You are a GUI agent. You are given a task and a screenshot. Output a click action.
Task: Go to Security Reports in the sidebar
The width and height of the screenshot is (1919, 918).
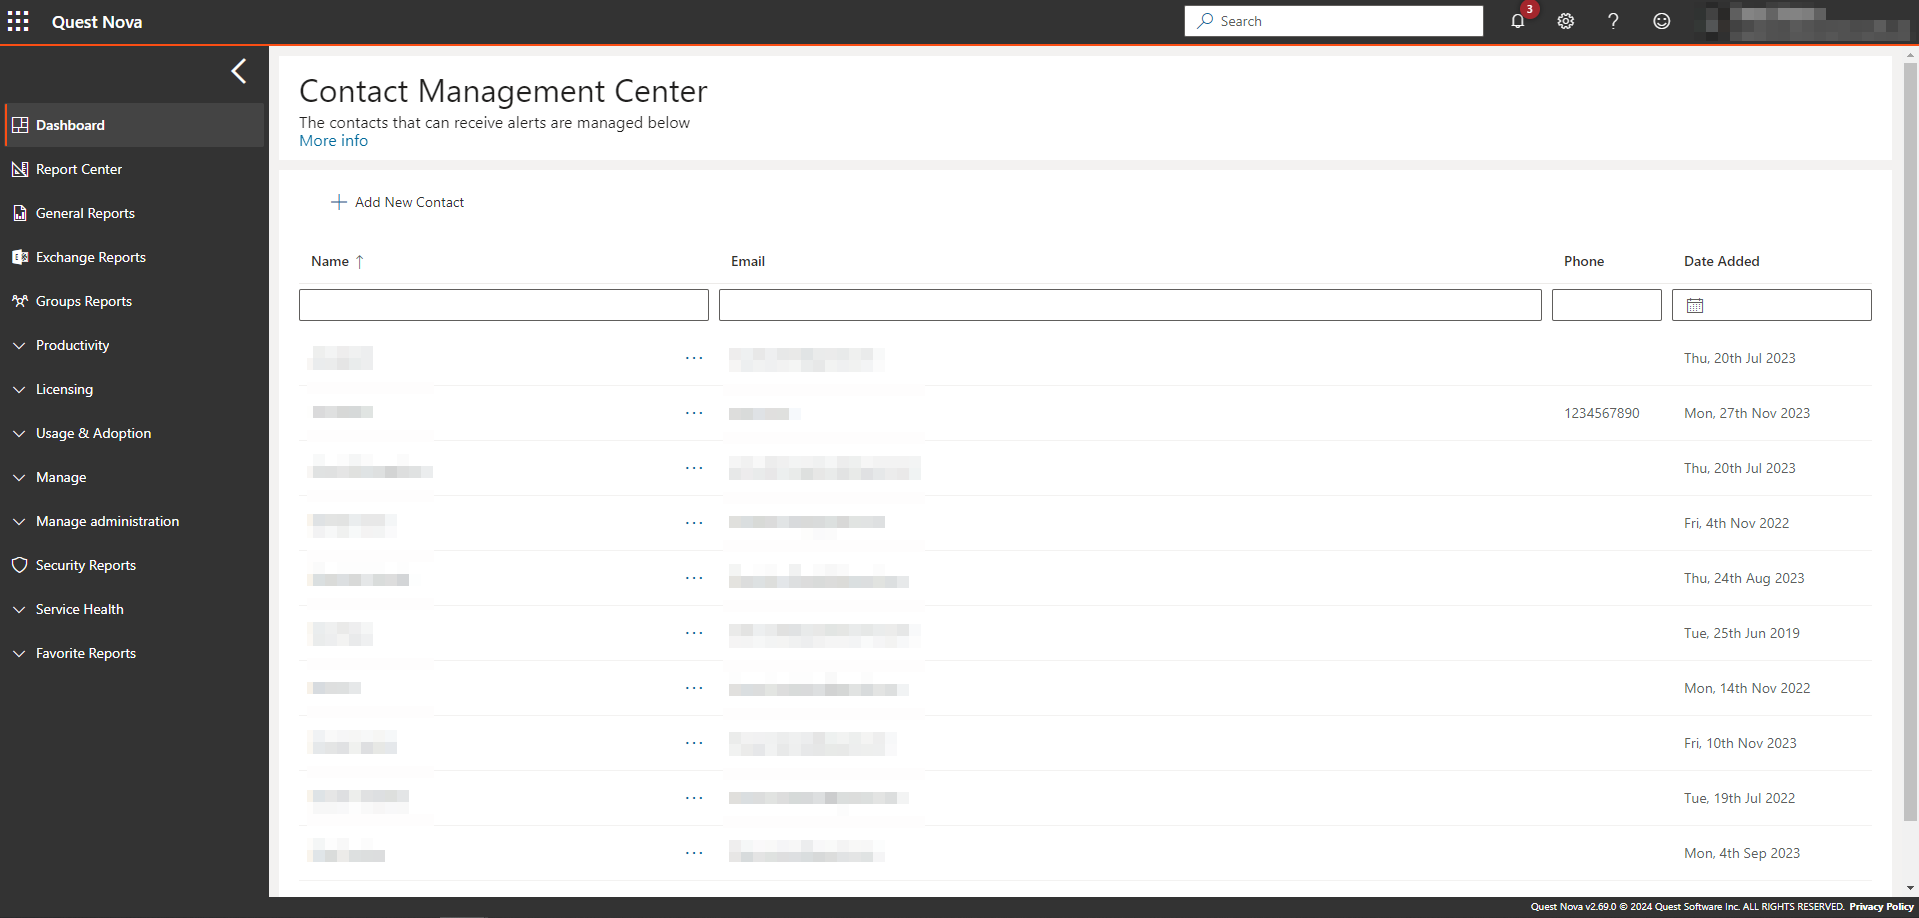coord(85,565)
